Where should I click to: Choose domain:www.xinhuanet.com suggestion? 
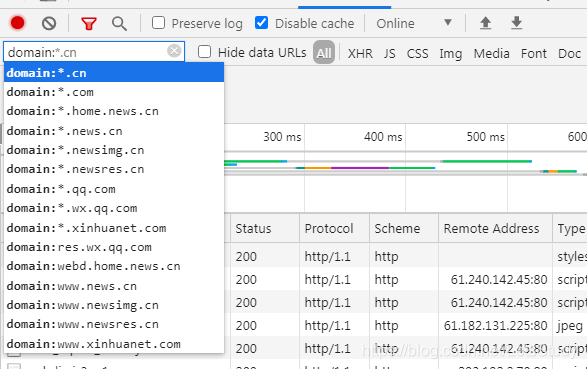coord(114,344)
